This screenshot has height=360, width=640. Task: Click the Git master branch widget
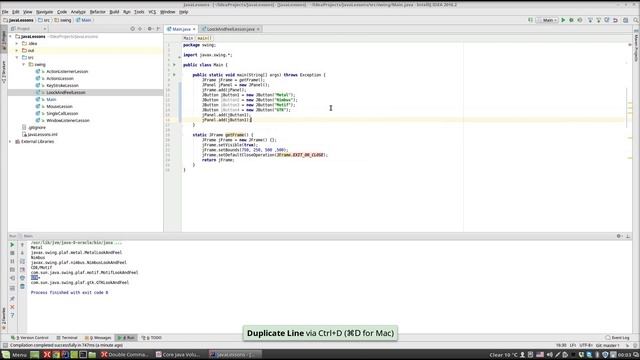[608, 345]
